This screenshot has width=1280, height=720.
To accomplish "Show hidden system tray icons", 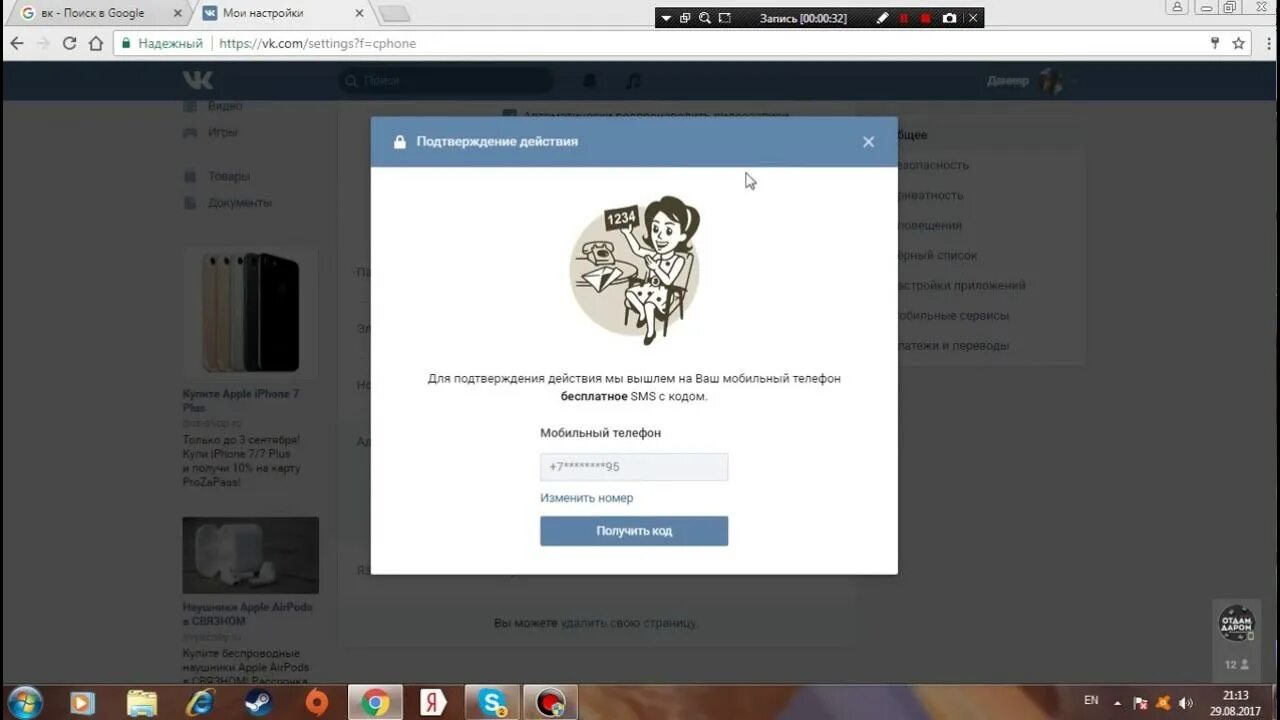I will point(1118,701).
